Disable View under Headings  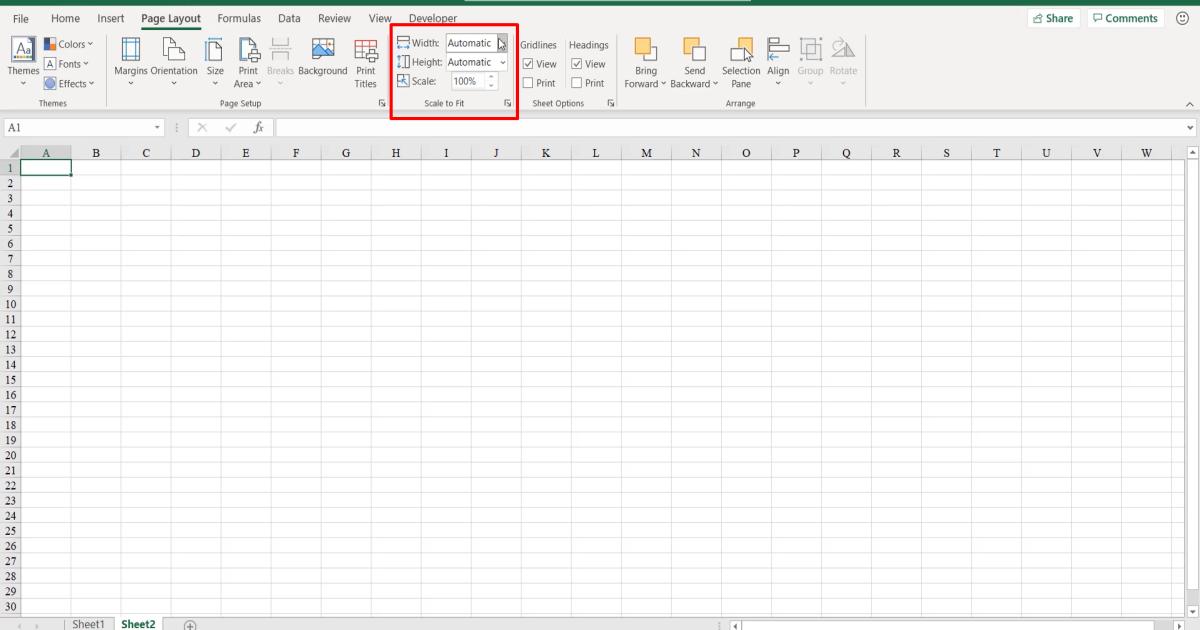(x=576, y=63)
